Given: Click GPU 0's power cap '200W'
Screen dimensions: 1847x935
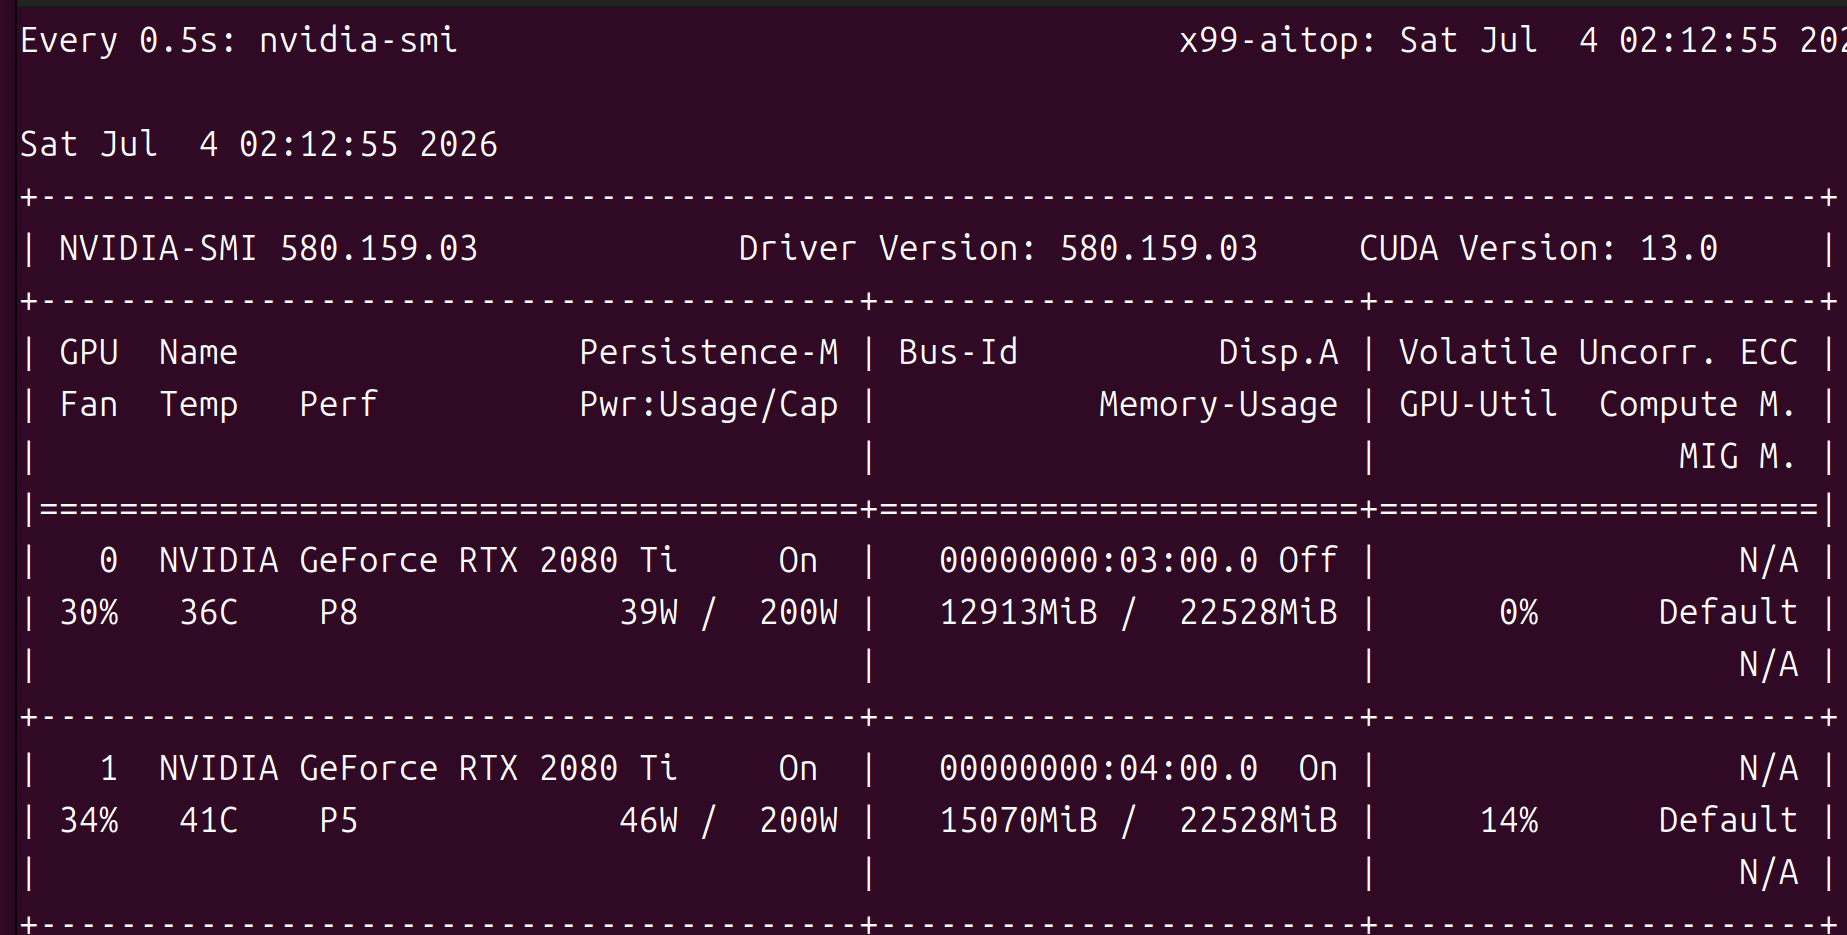Looking at the screenshot, I should (798, 612).
